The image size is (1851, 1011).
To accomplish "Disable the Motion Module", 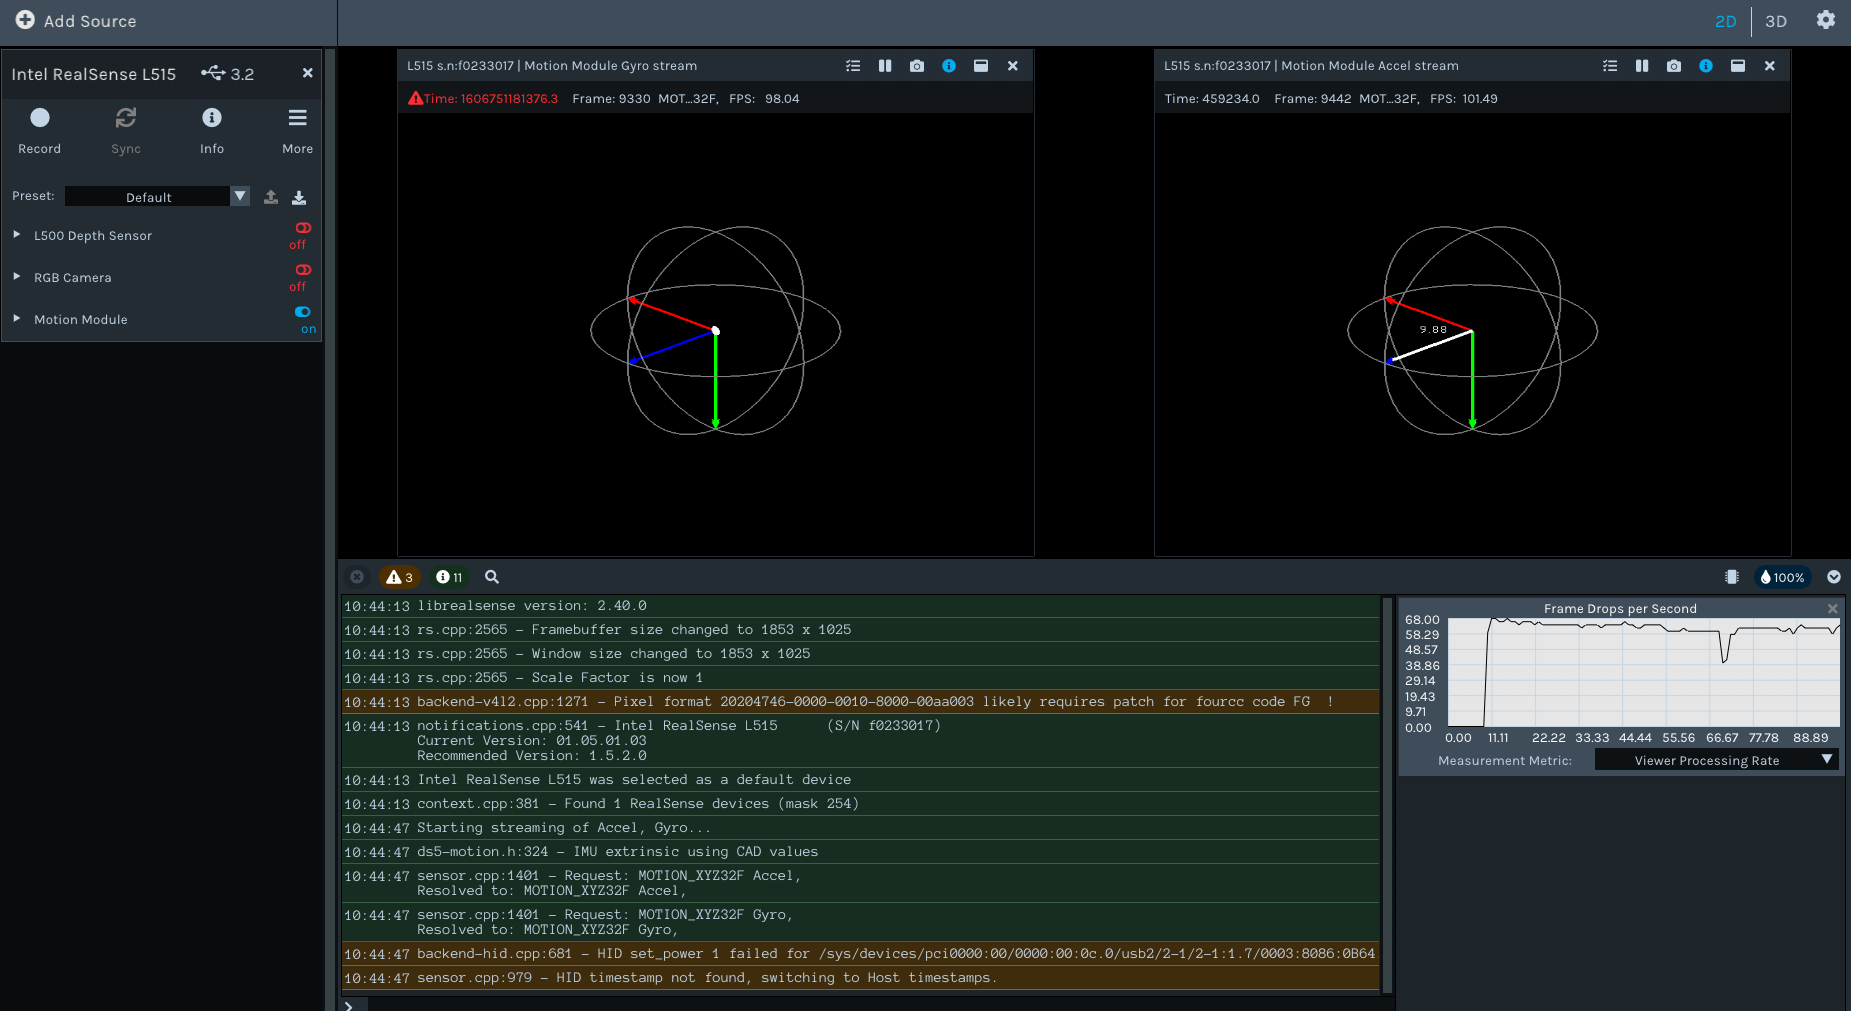I will (302, 312).
